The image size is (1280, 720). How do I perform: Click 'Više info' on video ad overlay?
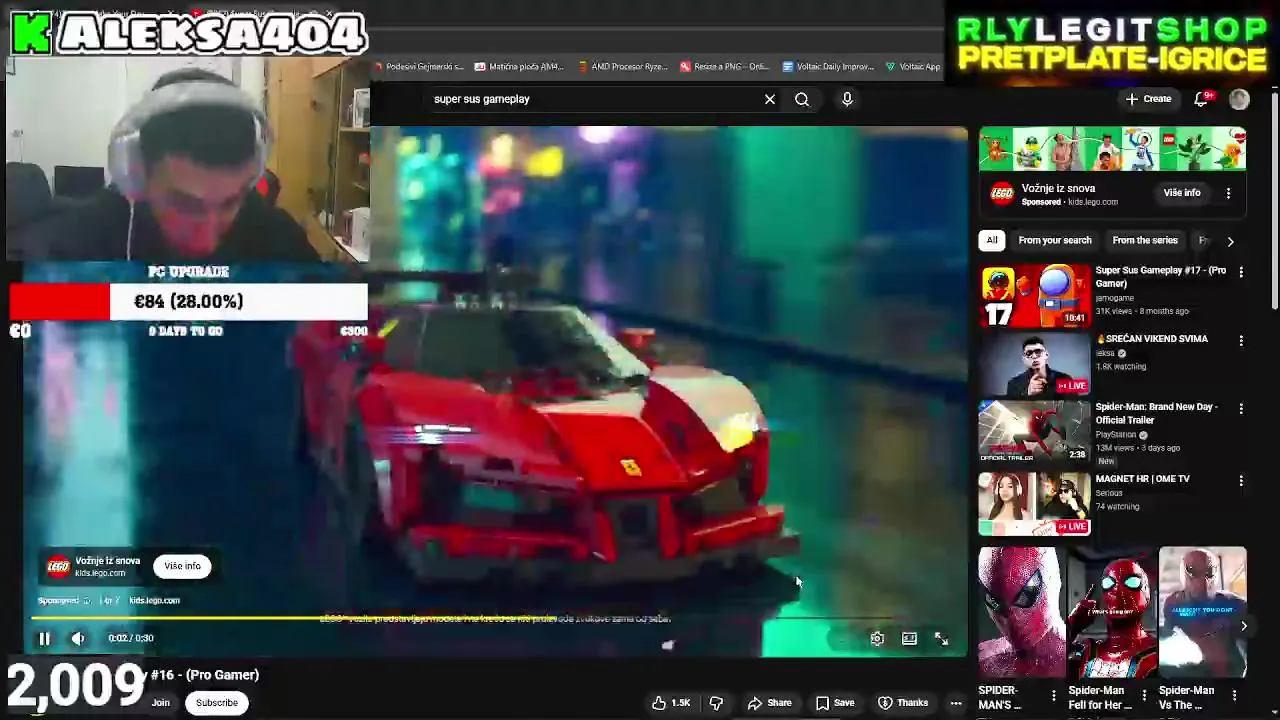182,566
